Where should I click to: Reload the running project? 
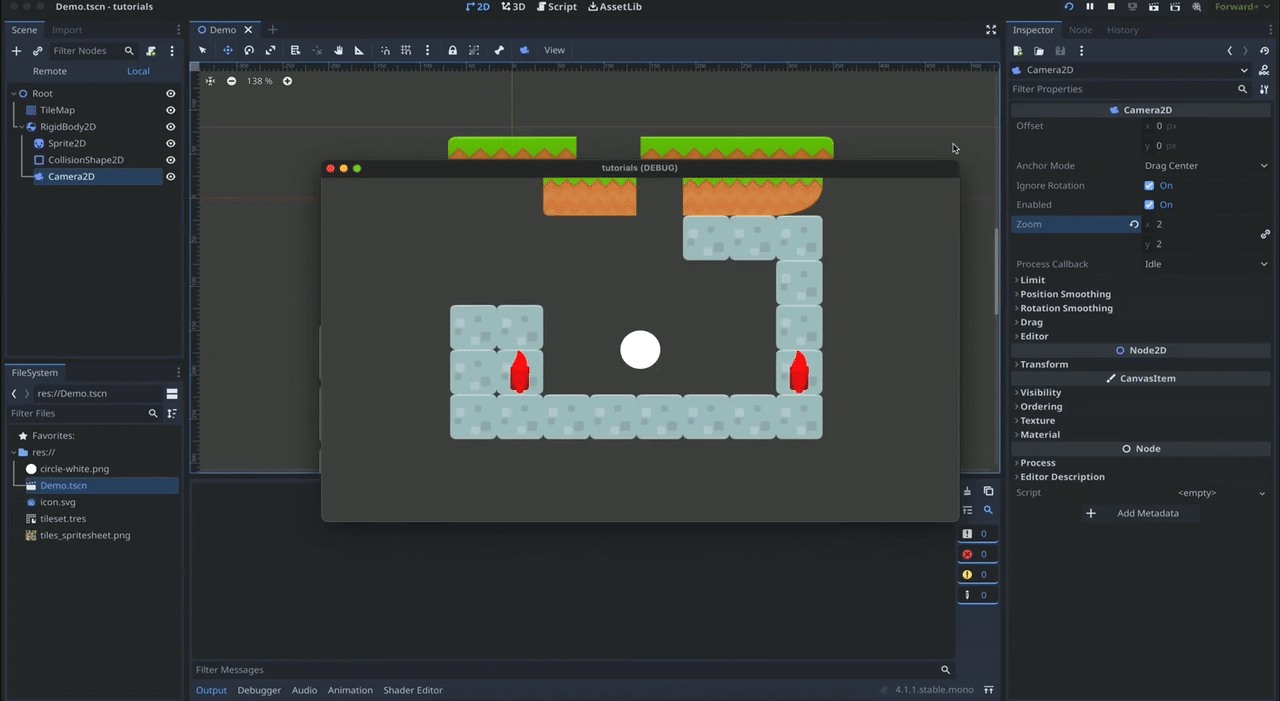point(1069,7)
